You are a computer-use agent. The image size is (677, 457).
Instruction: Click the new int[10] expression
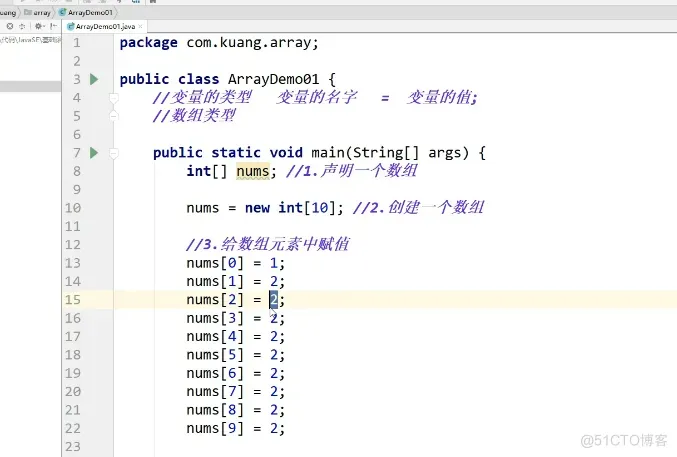pyautogui.click(x=290, y=208)
